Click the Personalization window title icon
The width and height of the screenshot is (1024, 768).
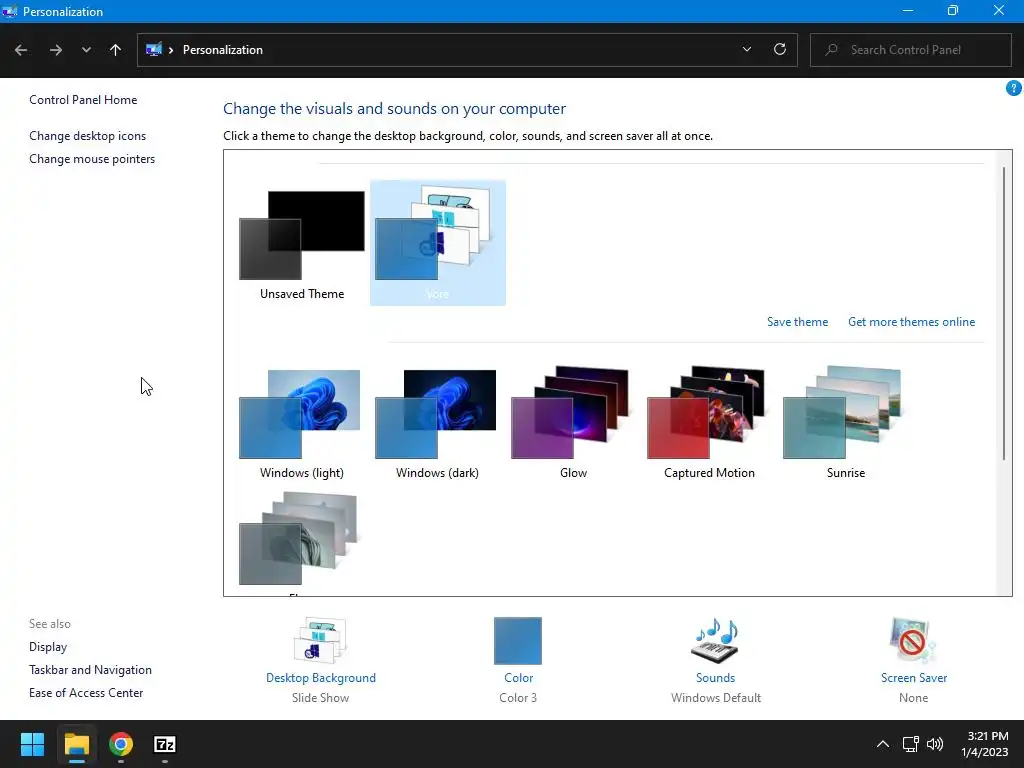click(x=9, y=11)
